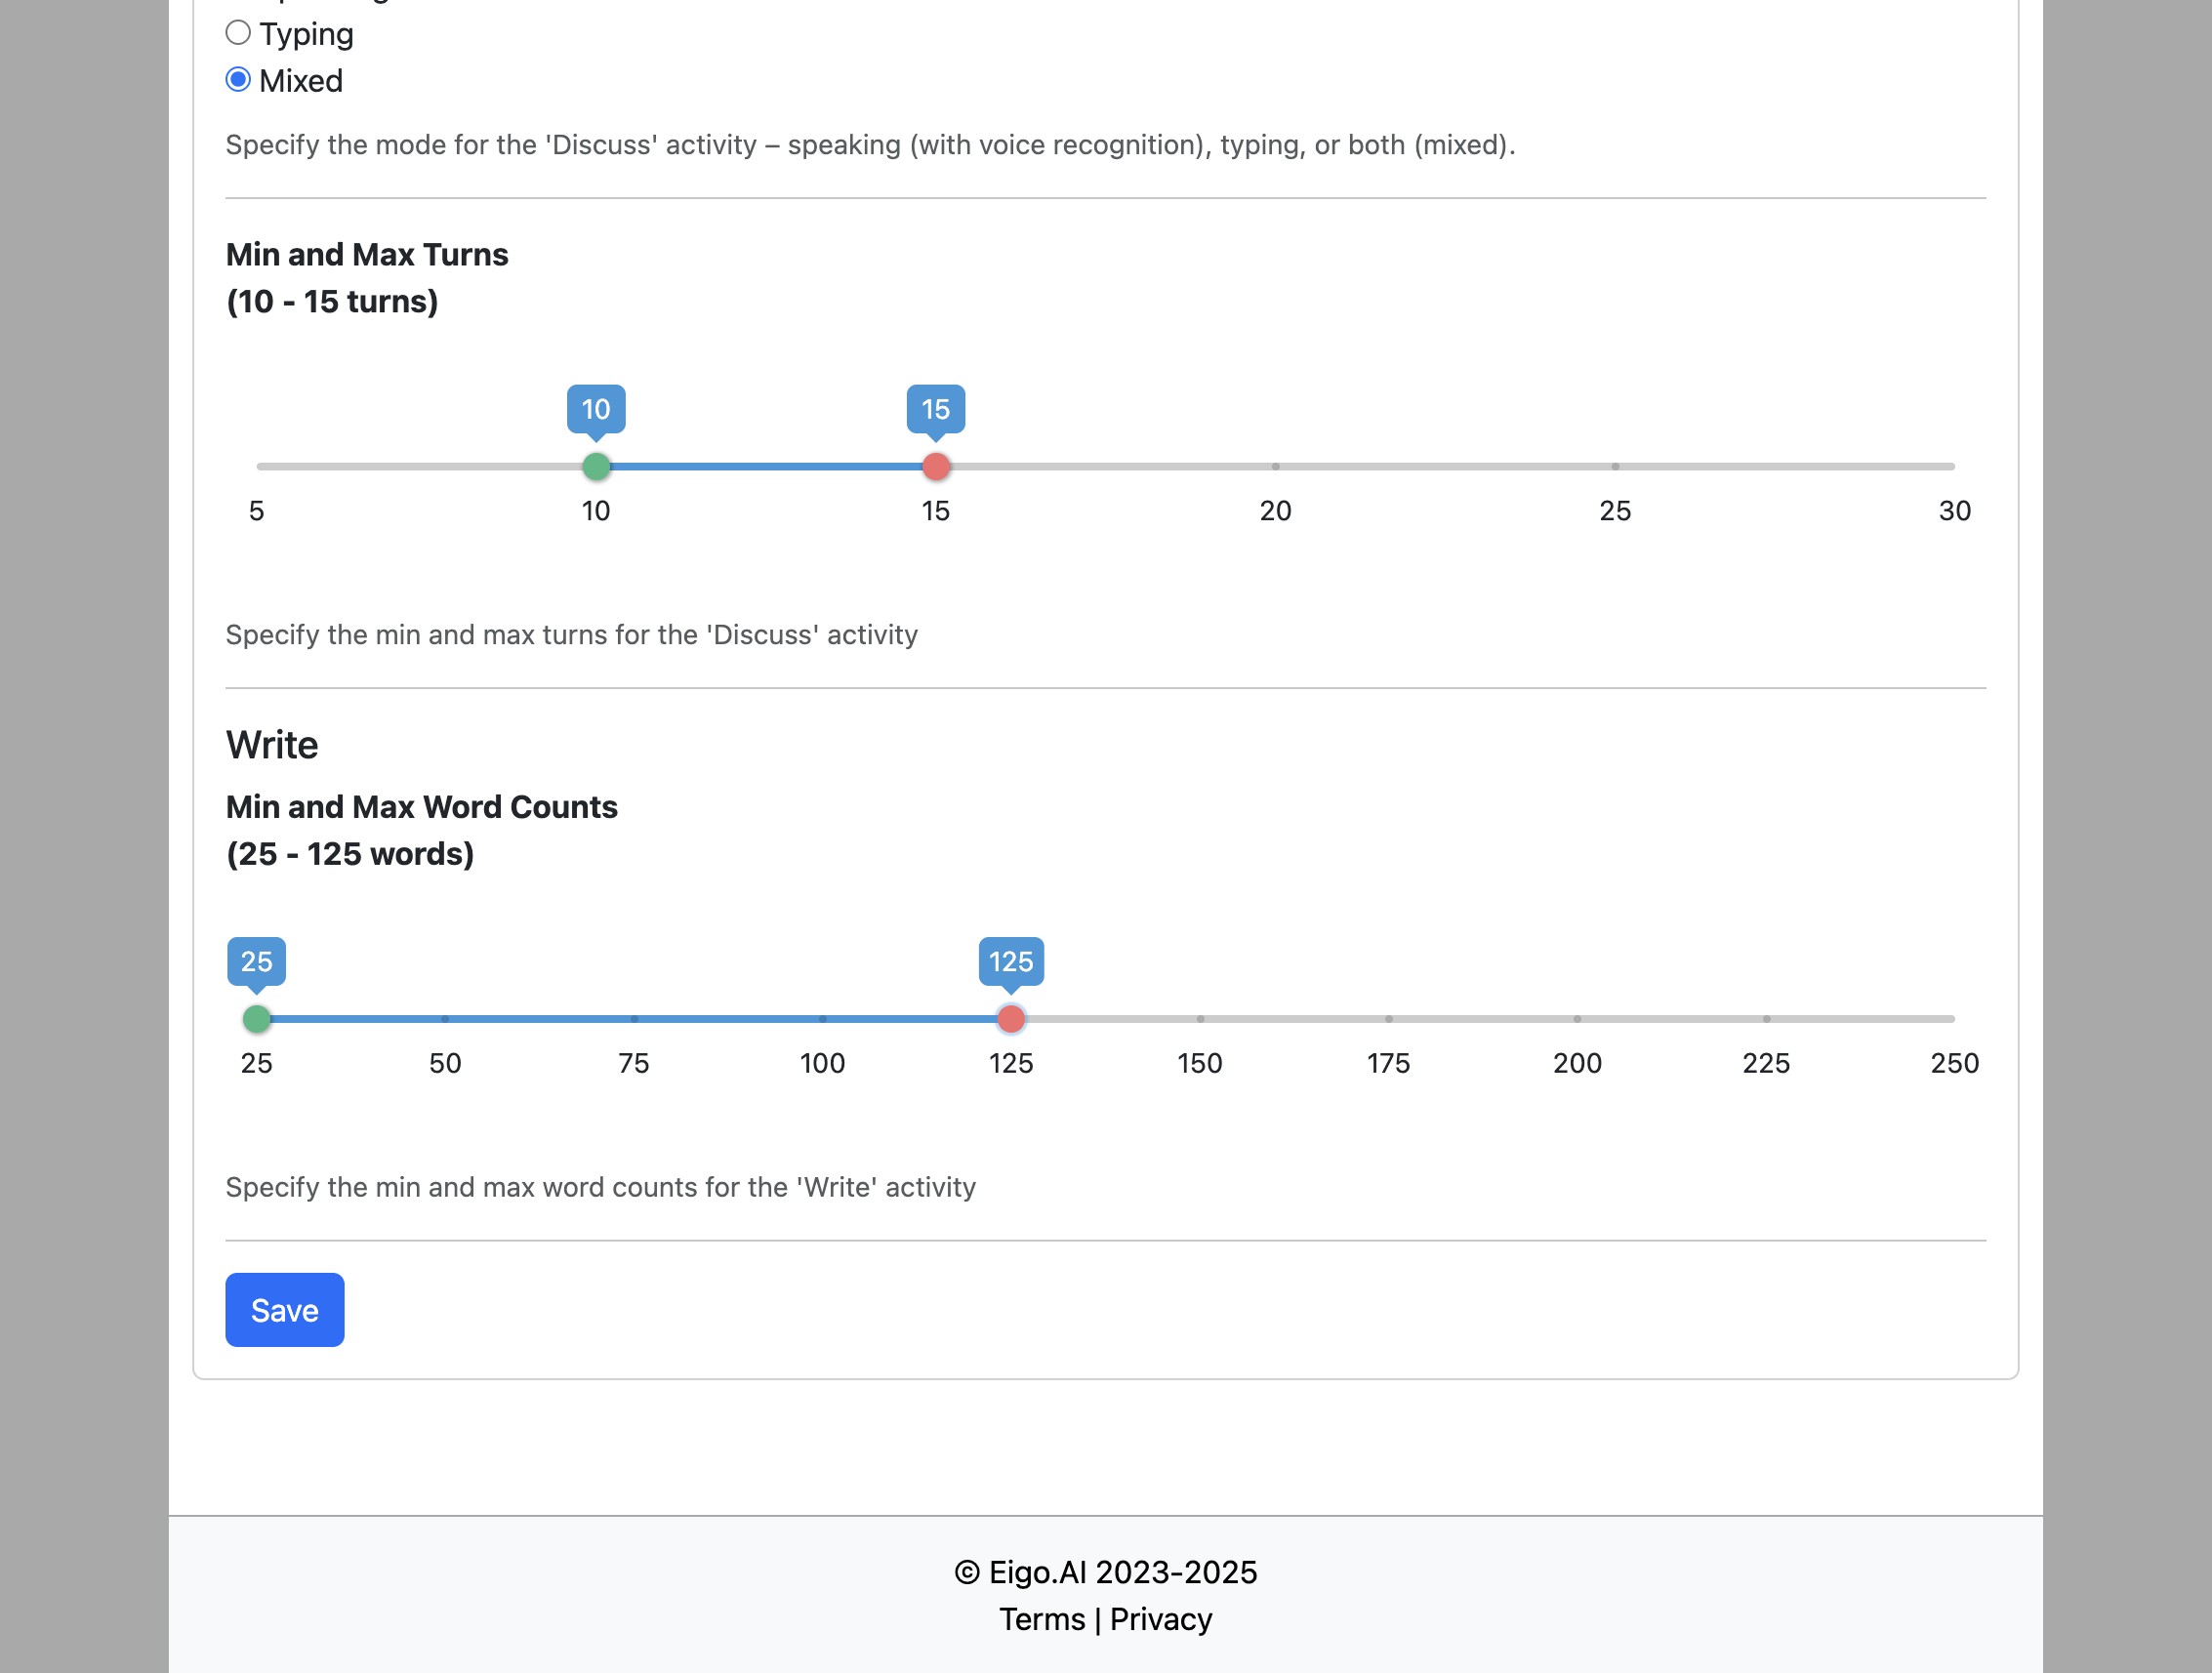The width and height of the screenshot is (2212, 1673).
Task: Click the word count tick labeled 225
Action: (1766, 1063)
